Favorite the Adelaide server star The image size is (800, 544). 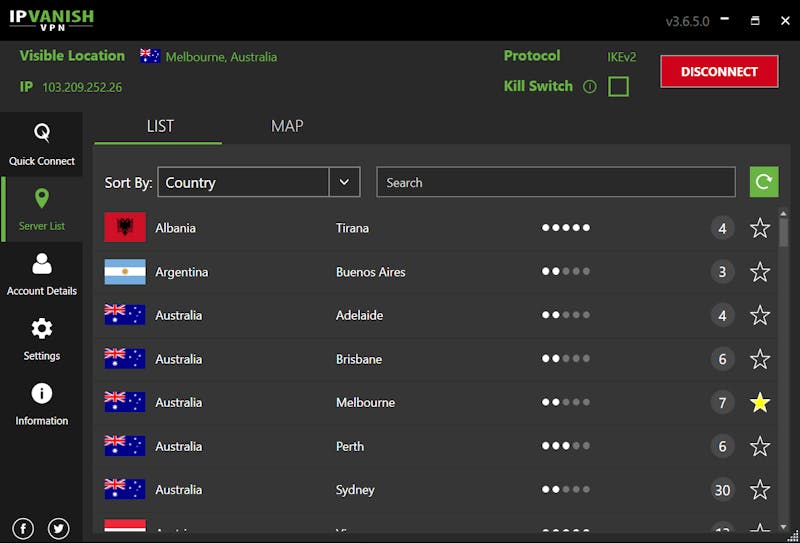tap(760, 315)
